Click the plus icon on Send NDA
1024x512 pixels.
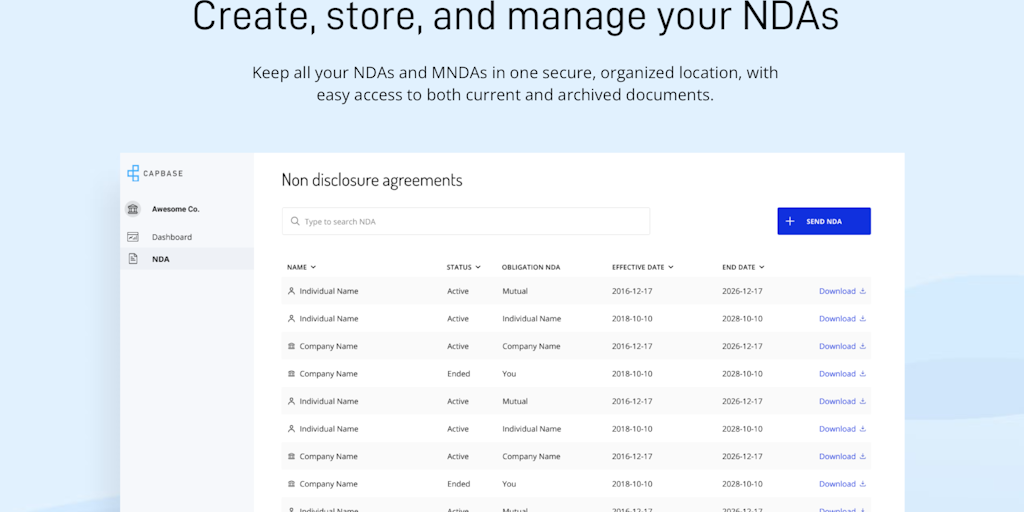(790, 221)
